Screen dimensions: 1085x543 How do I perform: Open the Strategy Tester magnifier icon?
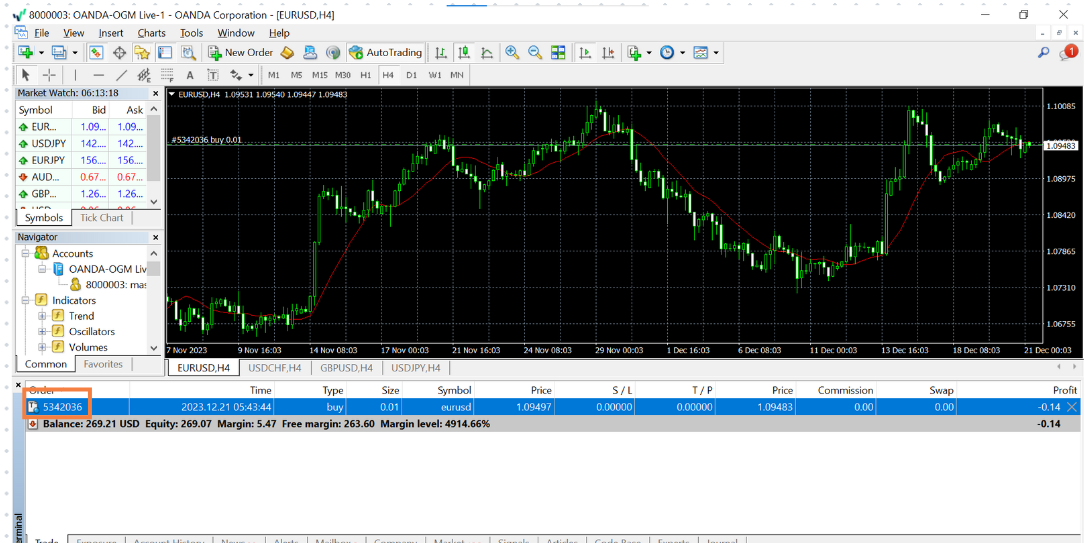(x=188, y=53)
